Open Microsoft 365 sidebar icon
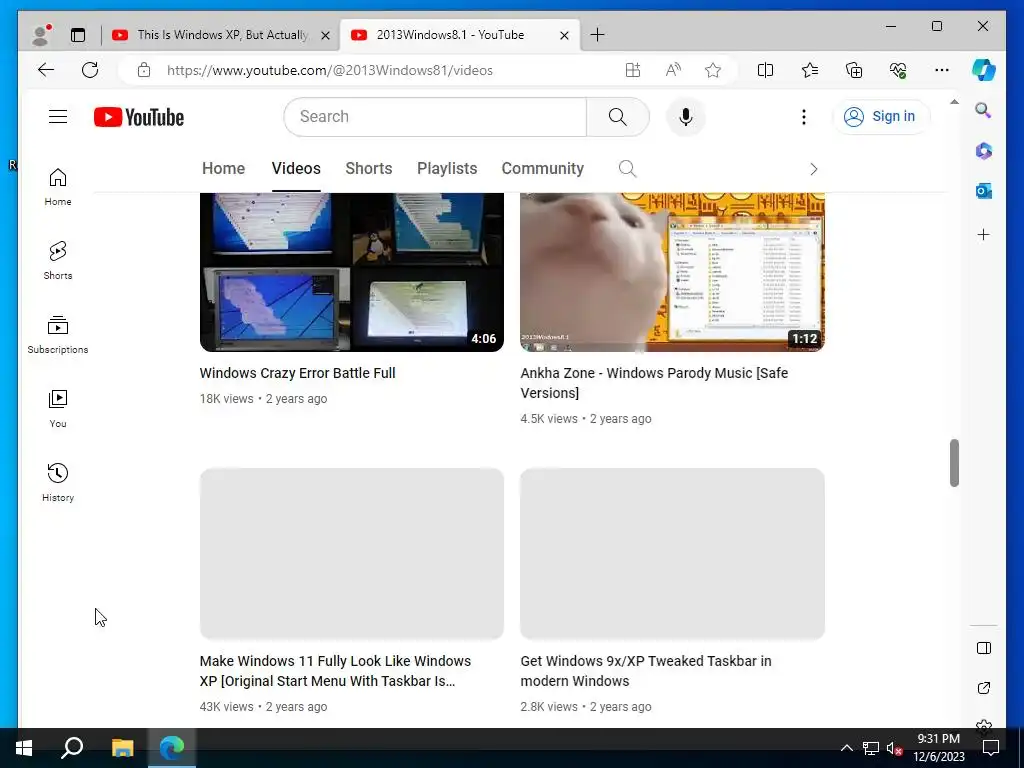1024x768 pixels. click(x=984, y=151)
